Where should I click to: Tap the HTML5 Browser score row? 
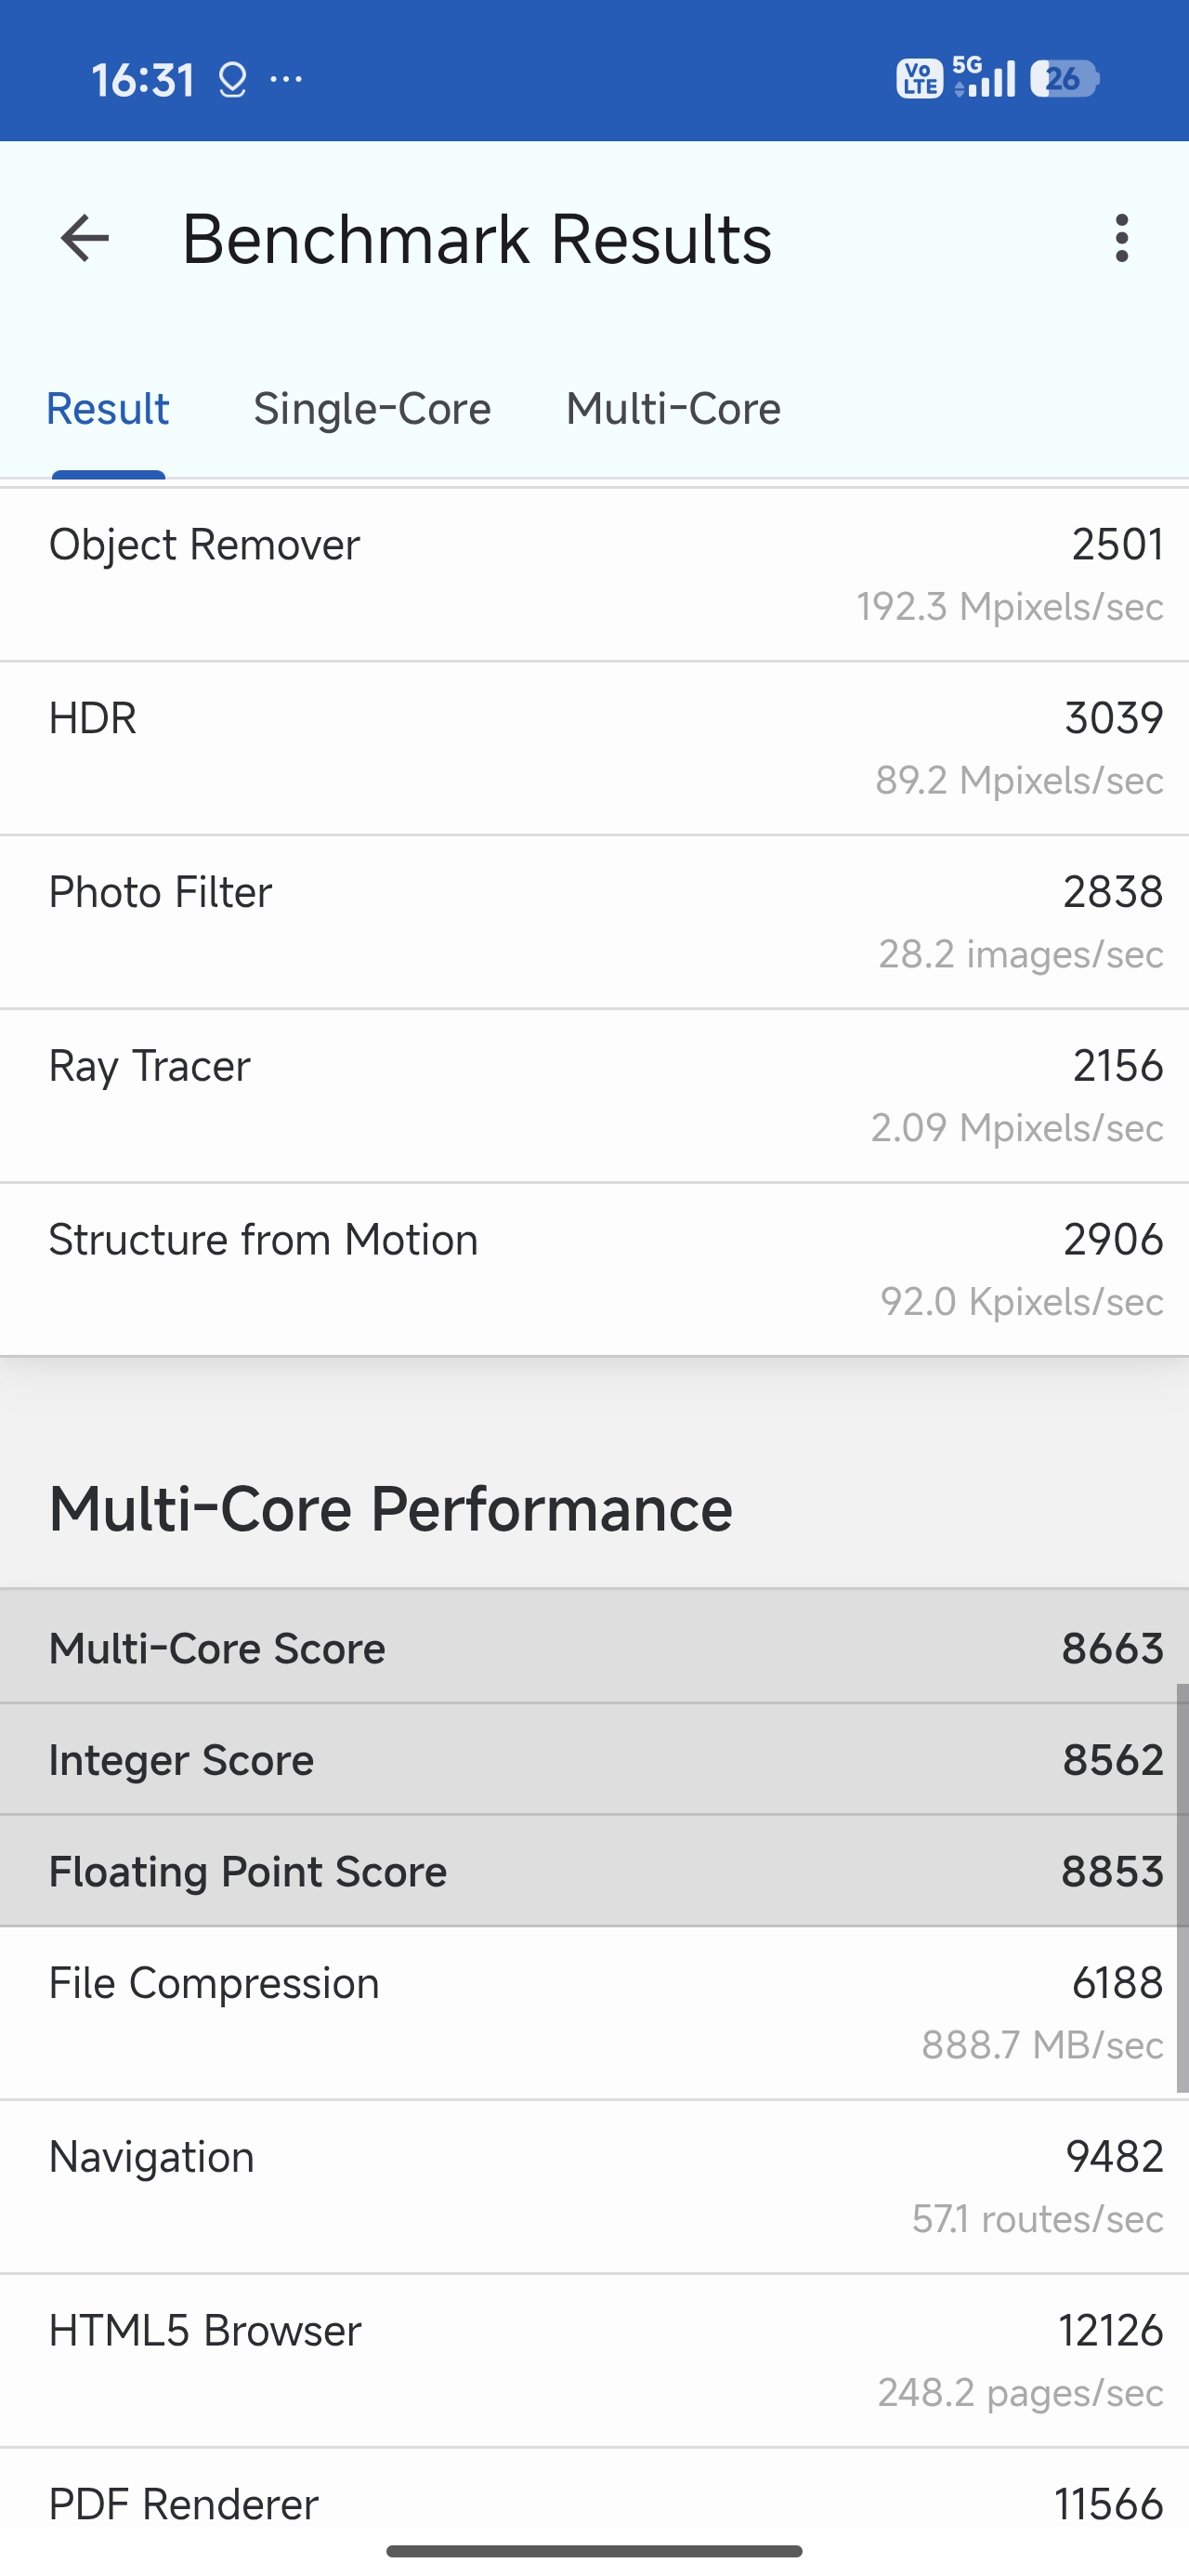point(594,2361)
